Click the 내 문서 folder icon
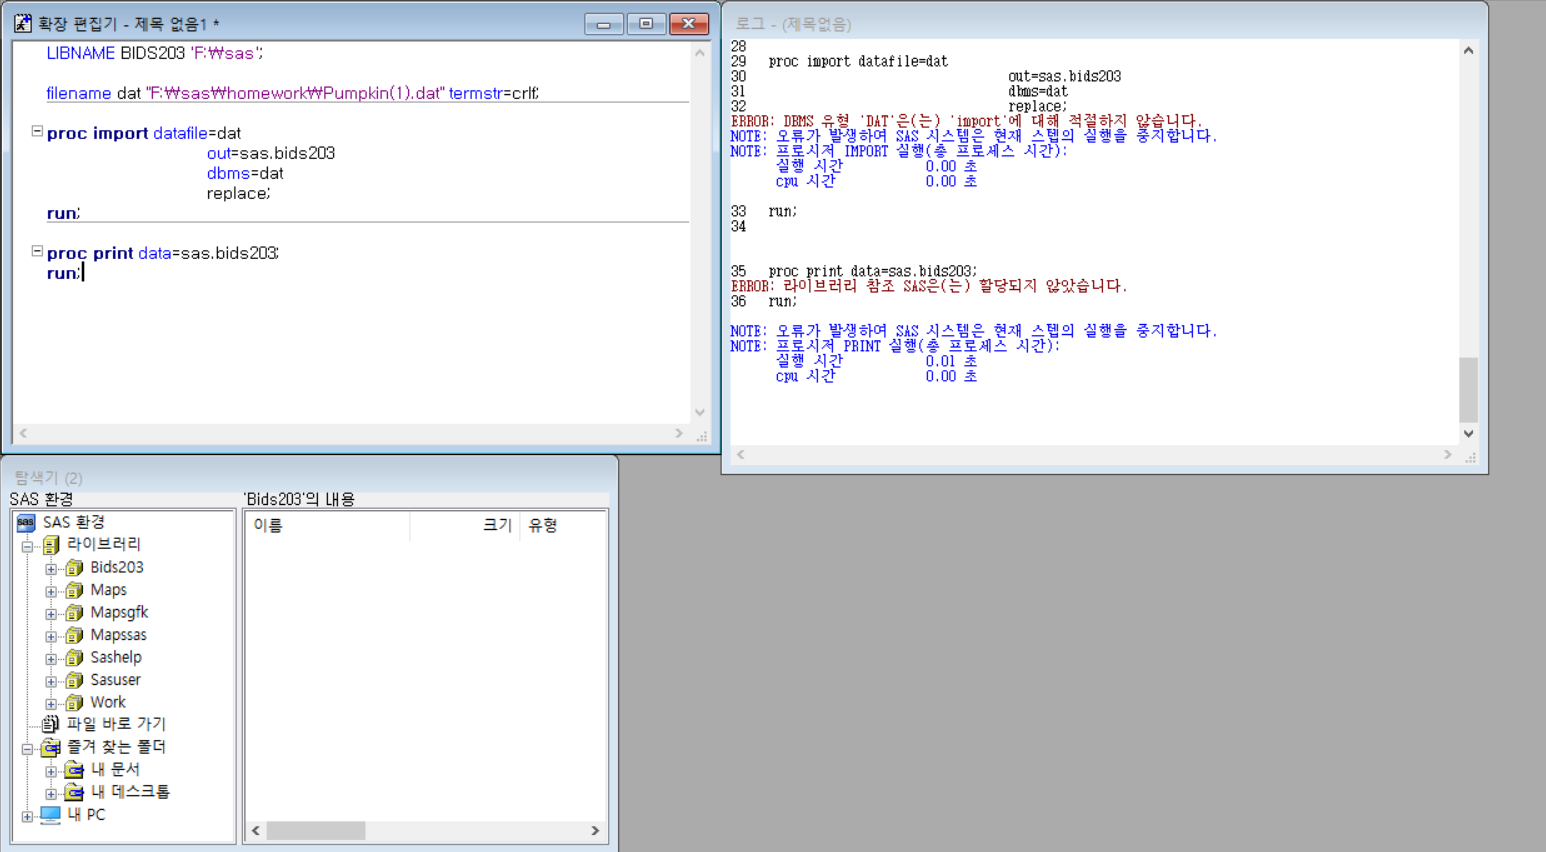1546x852 pixels. 74,770
